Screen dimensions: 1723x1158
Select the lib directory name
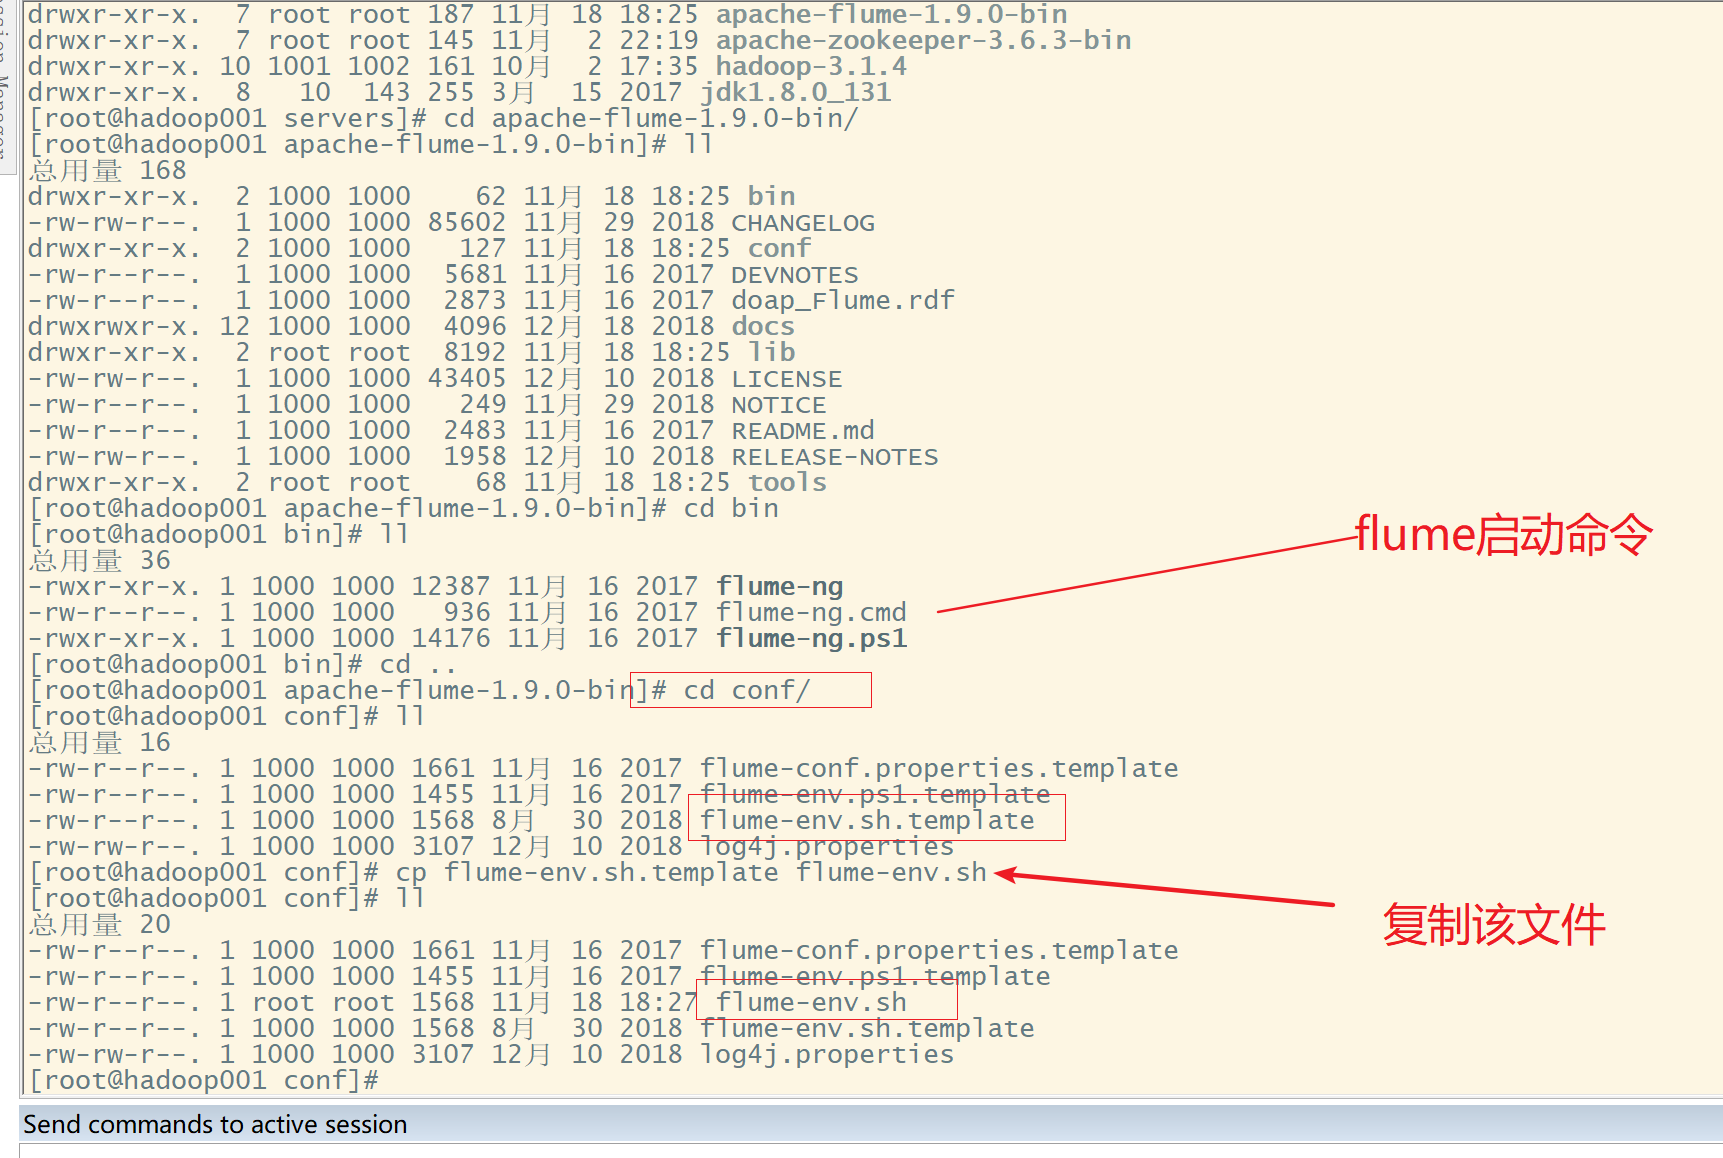pyautogui.click(x=771, y=353)
